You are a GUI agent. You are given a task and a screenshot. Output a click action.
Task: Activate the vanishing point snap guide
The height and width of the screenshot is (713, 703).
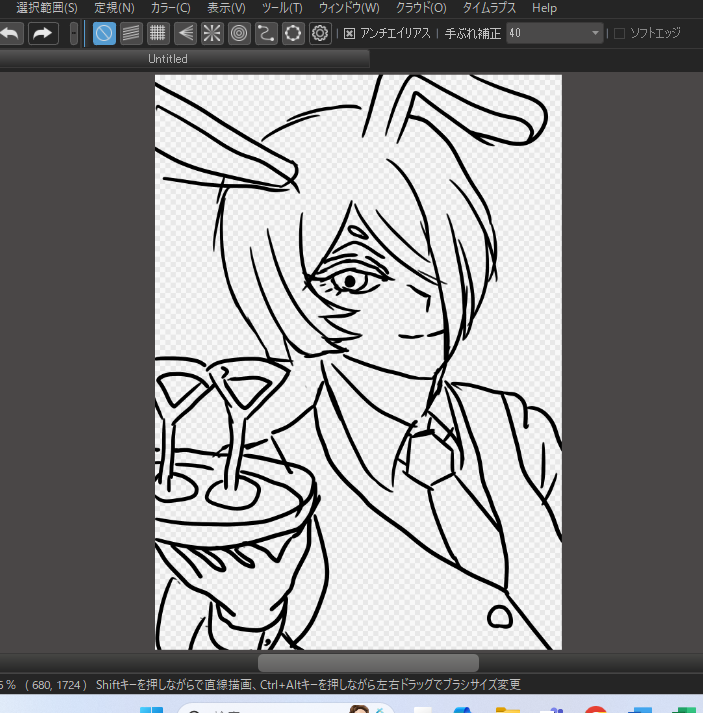(185, 33)
